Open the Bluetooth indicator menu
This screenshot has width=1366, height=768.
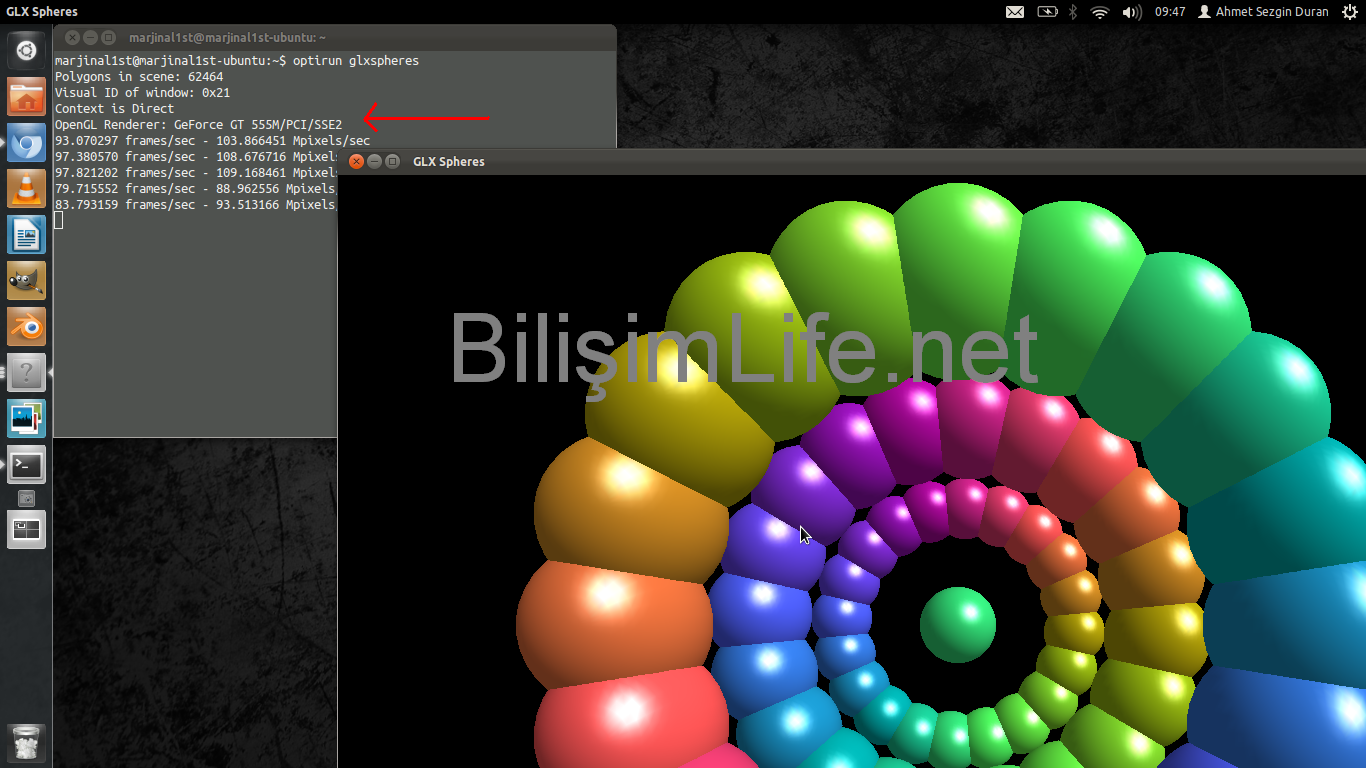1074,12
